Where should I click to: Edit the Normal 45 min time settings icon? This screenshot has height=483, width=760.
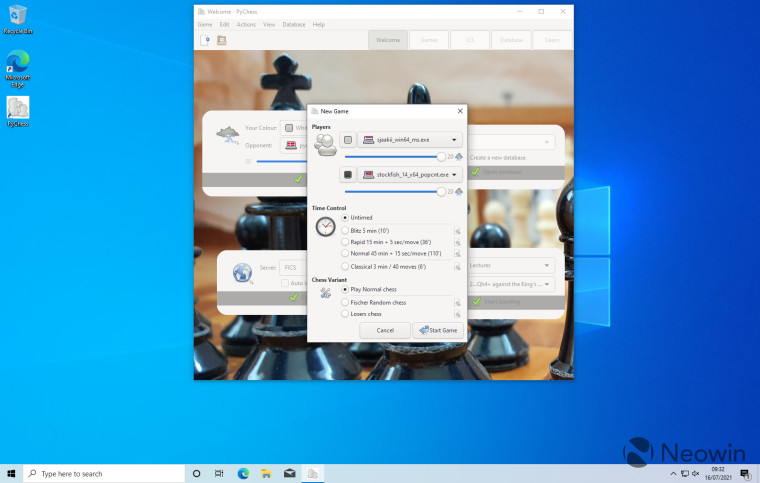pyautogui.click(x=457, y=253)
